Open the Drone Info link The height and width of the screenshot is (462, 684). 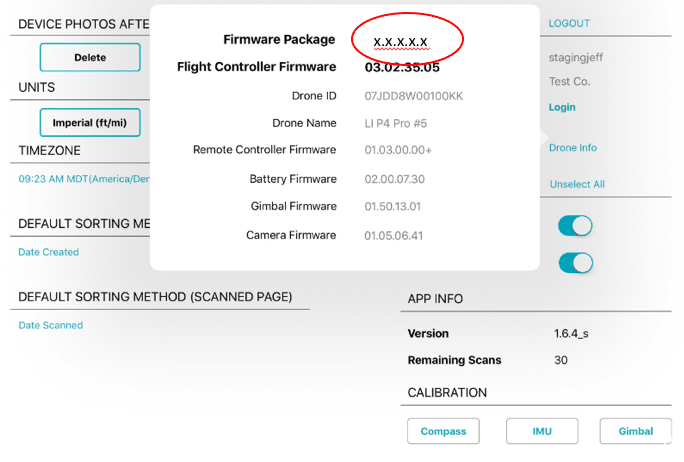(x=572, y=148)
